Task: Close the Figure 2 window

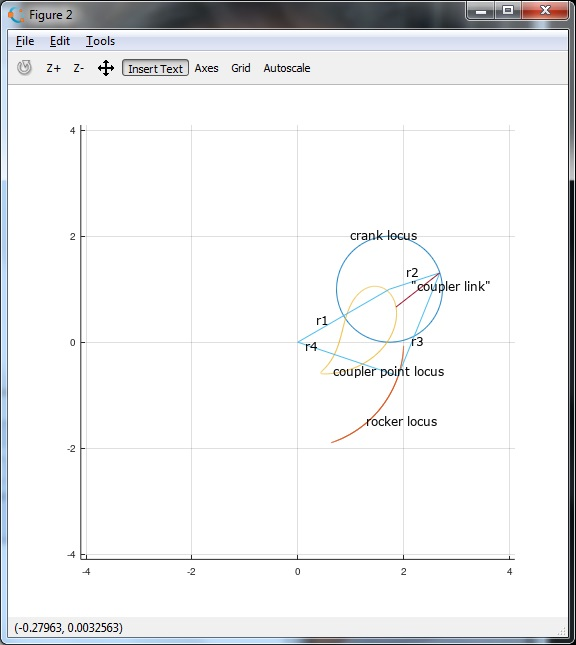Action: pos(545,10)
